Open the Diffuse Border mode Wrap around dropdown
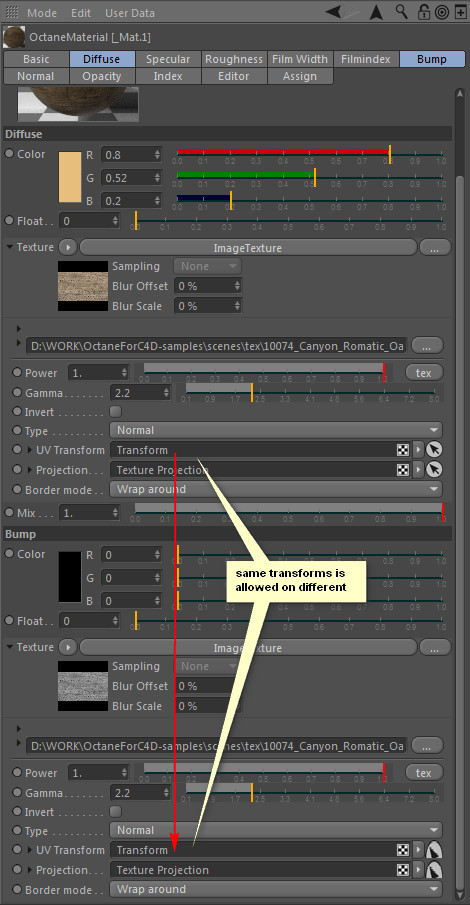This screenshot has height=905, width=470. (x=276, y=489)
